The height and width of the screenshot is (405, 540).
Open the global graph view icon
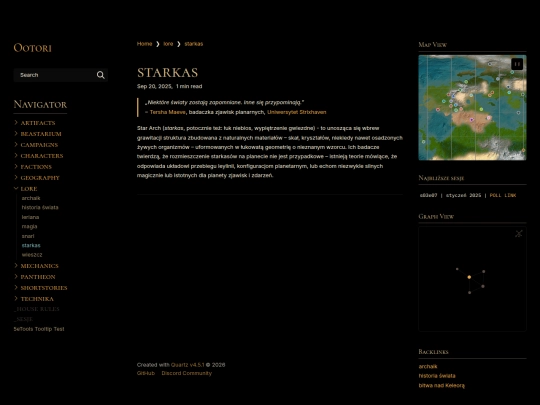[519, 233]
